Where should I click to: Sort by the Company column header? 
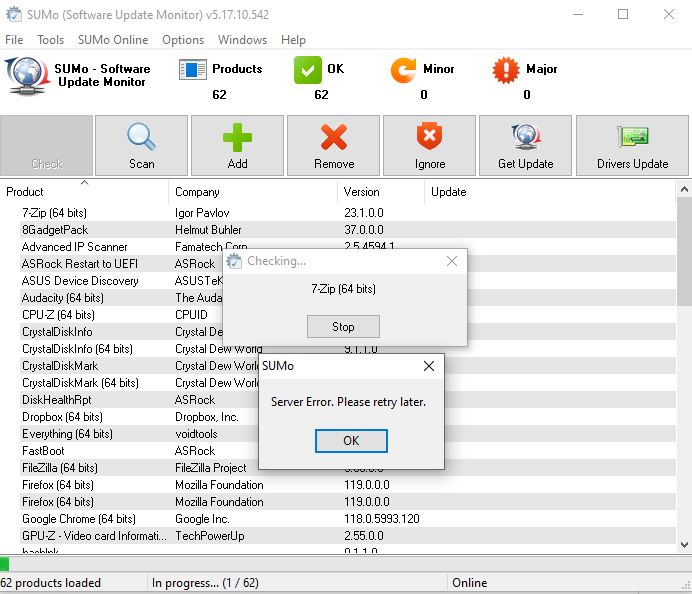click(252, 192)
